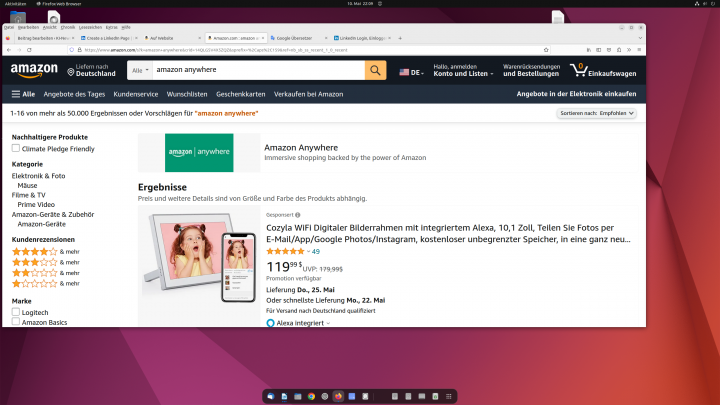This screenshot has height=405, width=720.
Task: Open Angebote des Tages link
Action: click(x=74, y=94)
